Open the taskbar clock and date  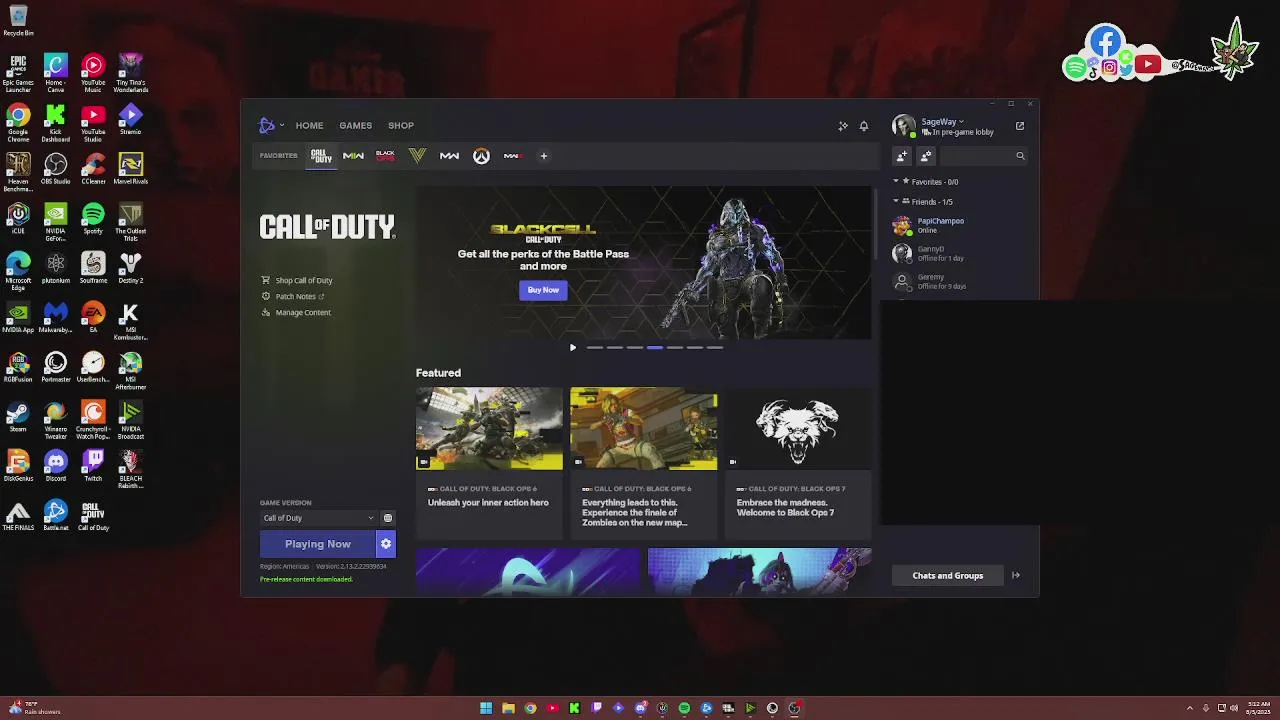[1259, 708]
